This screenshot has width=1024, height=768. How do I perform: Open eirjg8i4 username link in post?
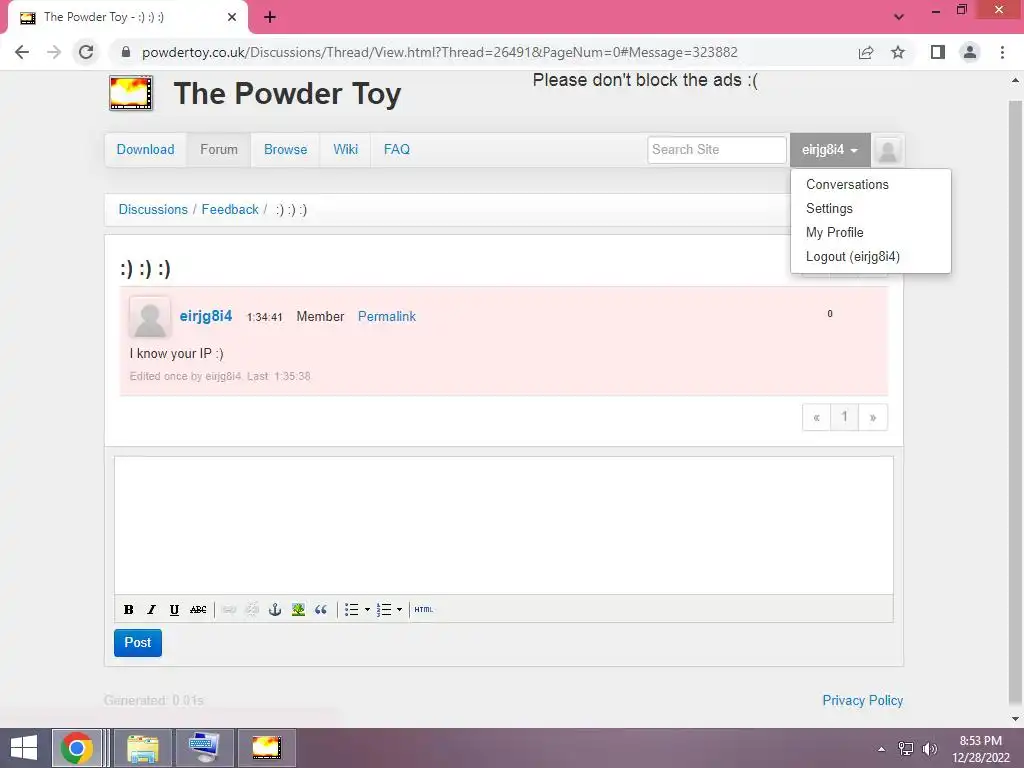tap(206, 316)
